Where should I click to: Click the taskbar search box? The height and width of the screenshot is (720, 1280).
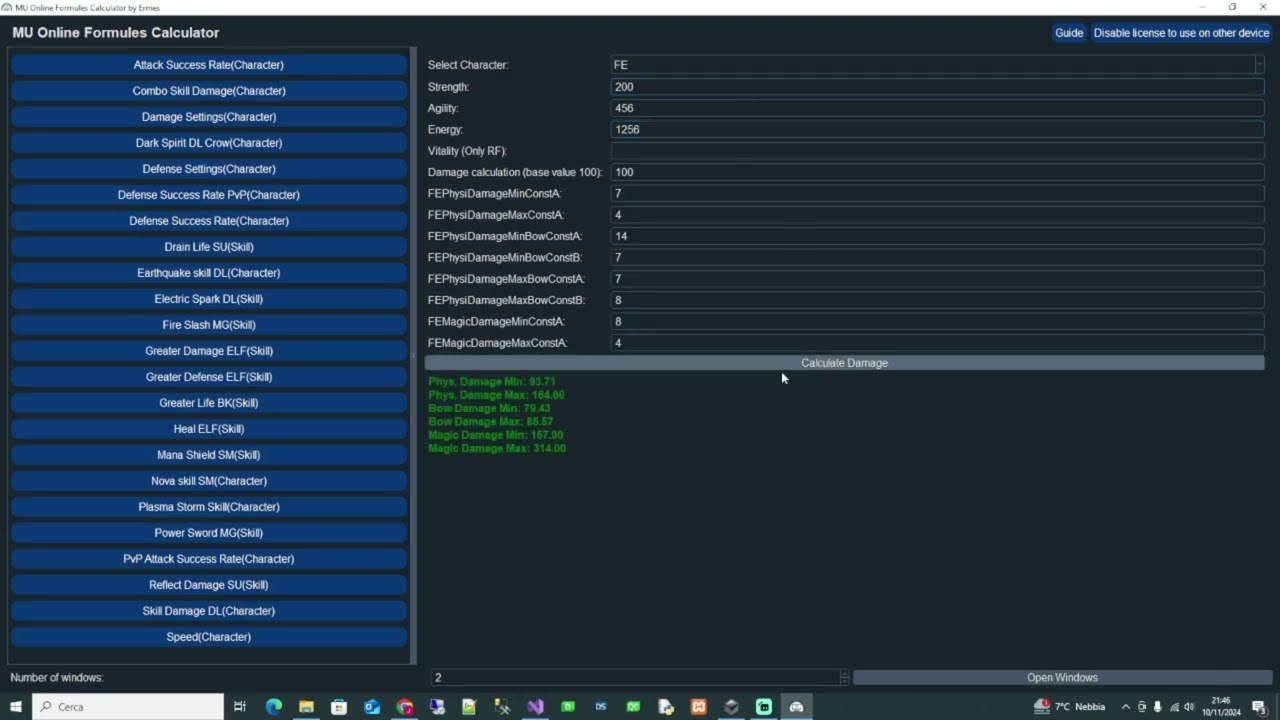pyautogui.click(x=128, y=707)
